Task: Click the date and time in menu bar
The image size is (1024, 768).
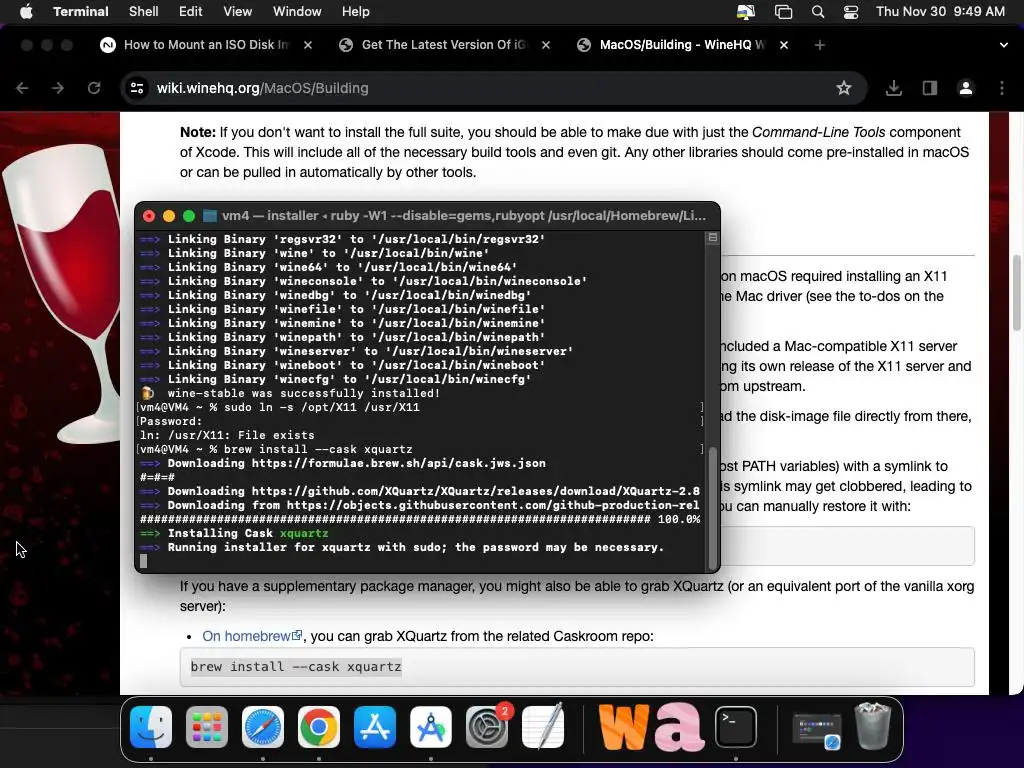Action: tap(940, 11)
